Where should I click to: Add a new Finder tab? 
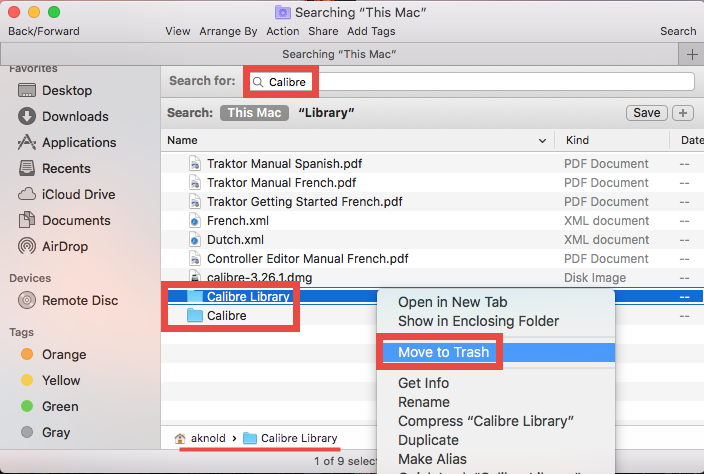(691, 54)
